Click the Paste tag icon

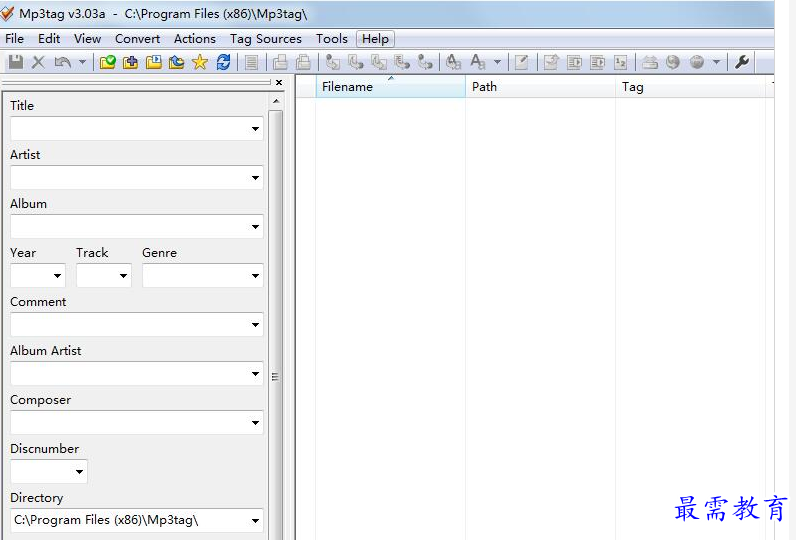point(304,62)
